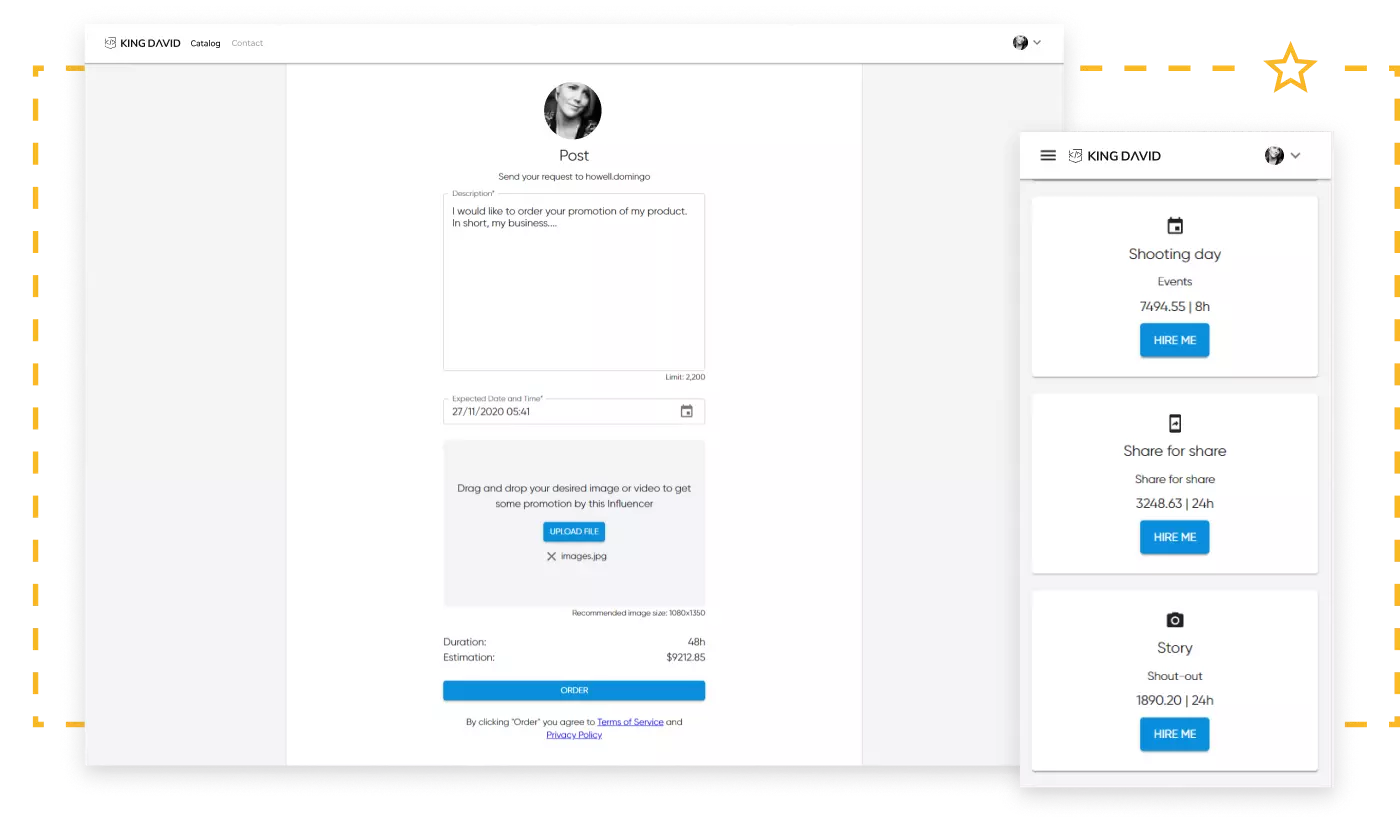The image size is (1400, 824).
Task: Click the phone icon above Share for share
Action: [x=1175, y=423]
